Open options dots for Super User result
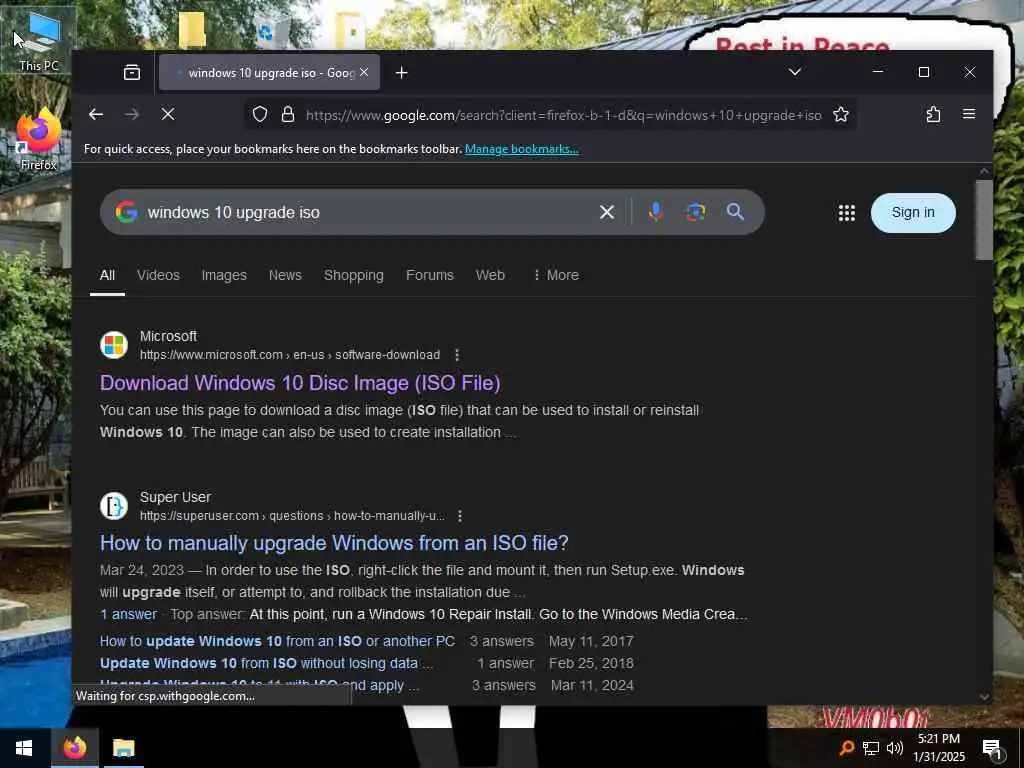 (x=460, y=516)
